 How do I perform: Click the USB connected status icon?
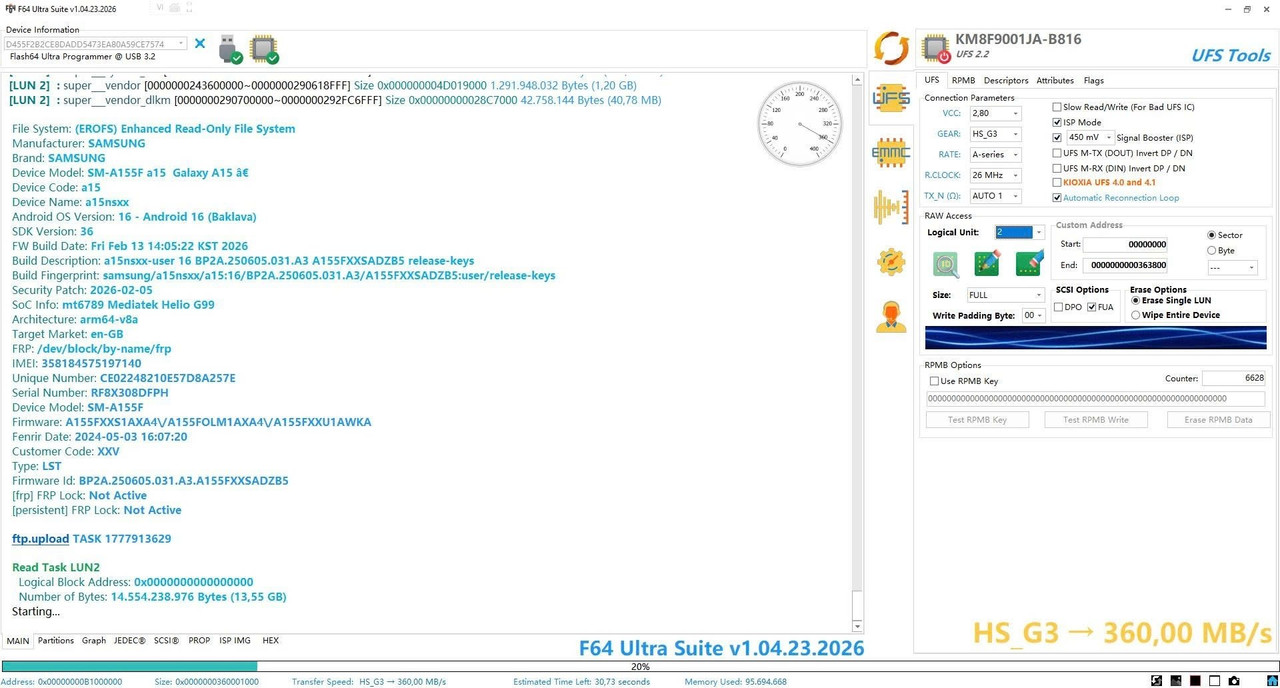(230, 48)
